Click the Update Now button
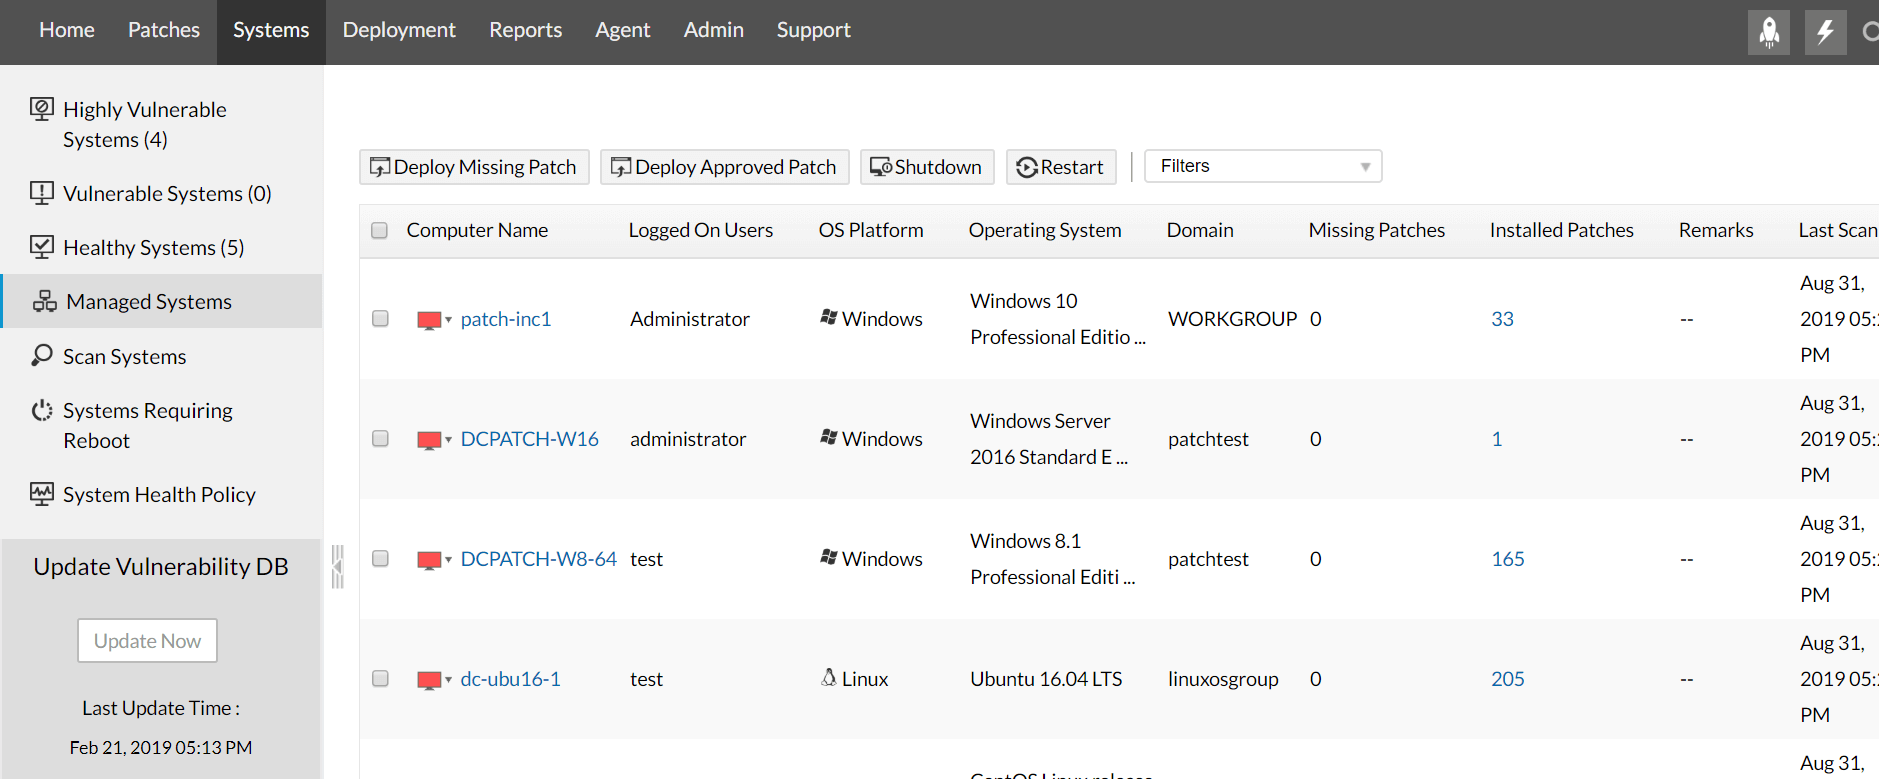This screenshot has height=779, width=1879. click(x=147, y=641)
